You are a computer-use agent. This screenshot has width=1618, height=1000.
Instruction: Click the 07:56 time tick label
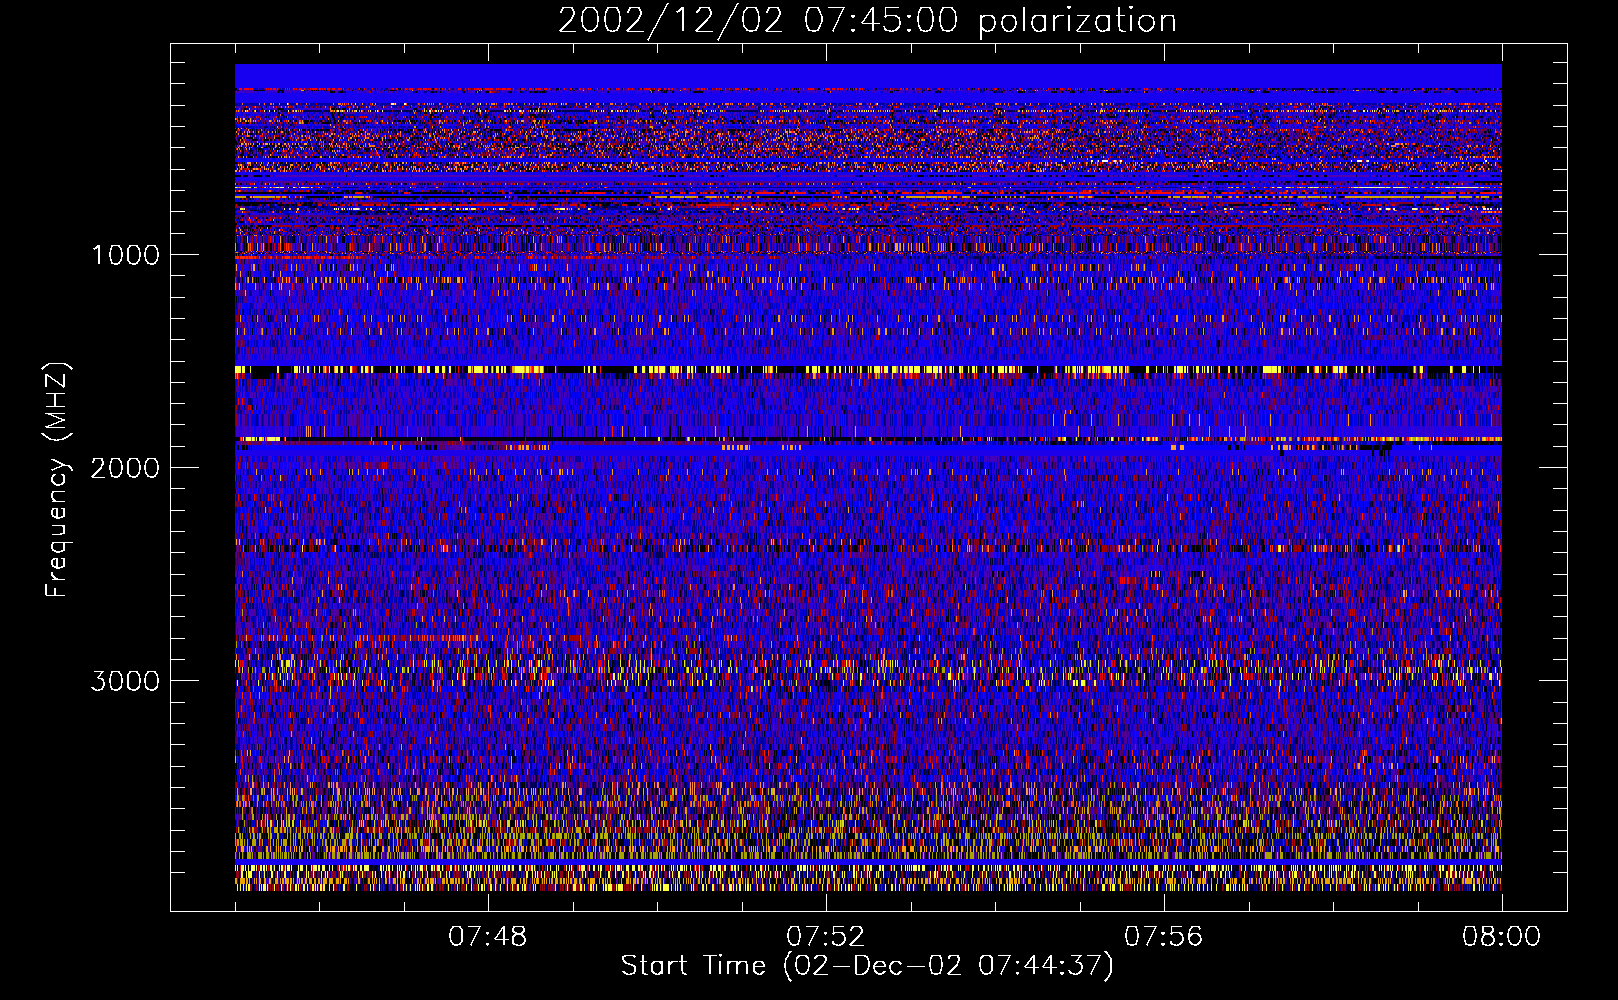tap(1163, 937)
